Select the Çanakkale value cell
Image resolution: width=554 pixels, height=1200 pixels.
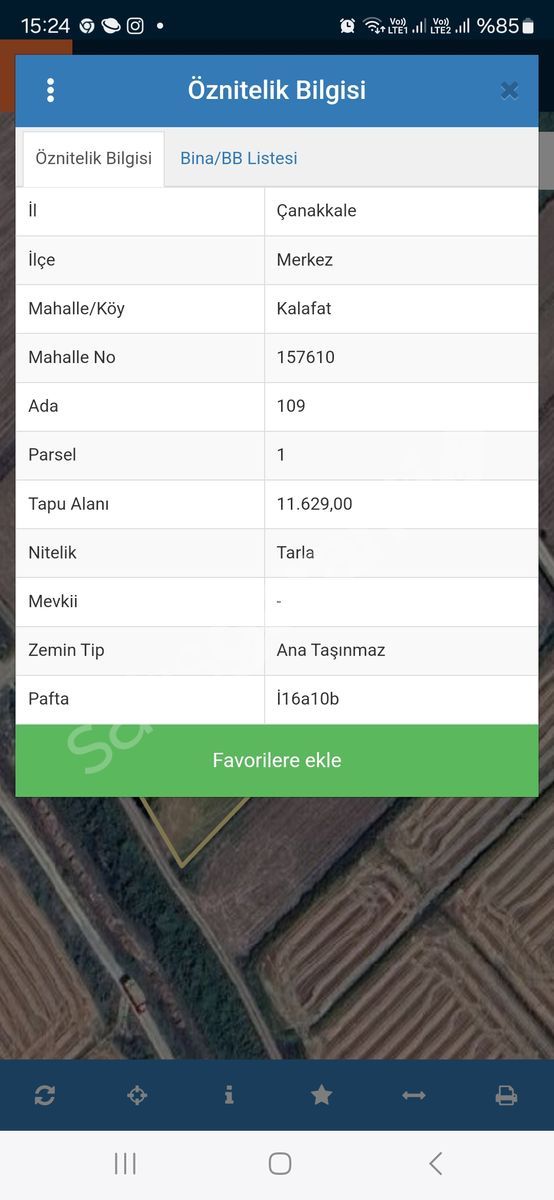tap(401, 211)
